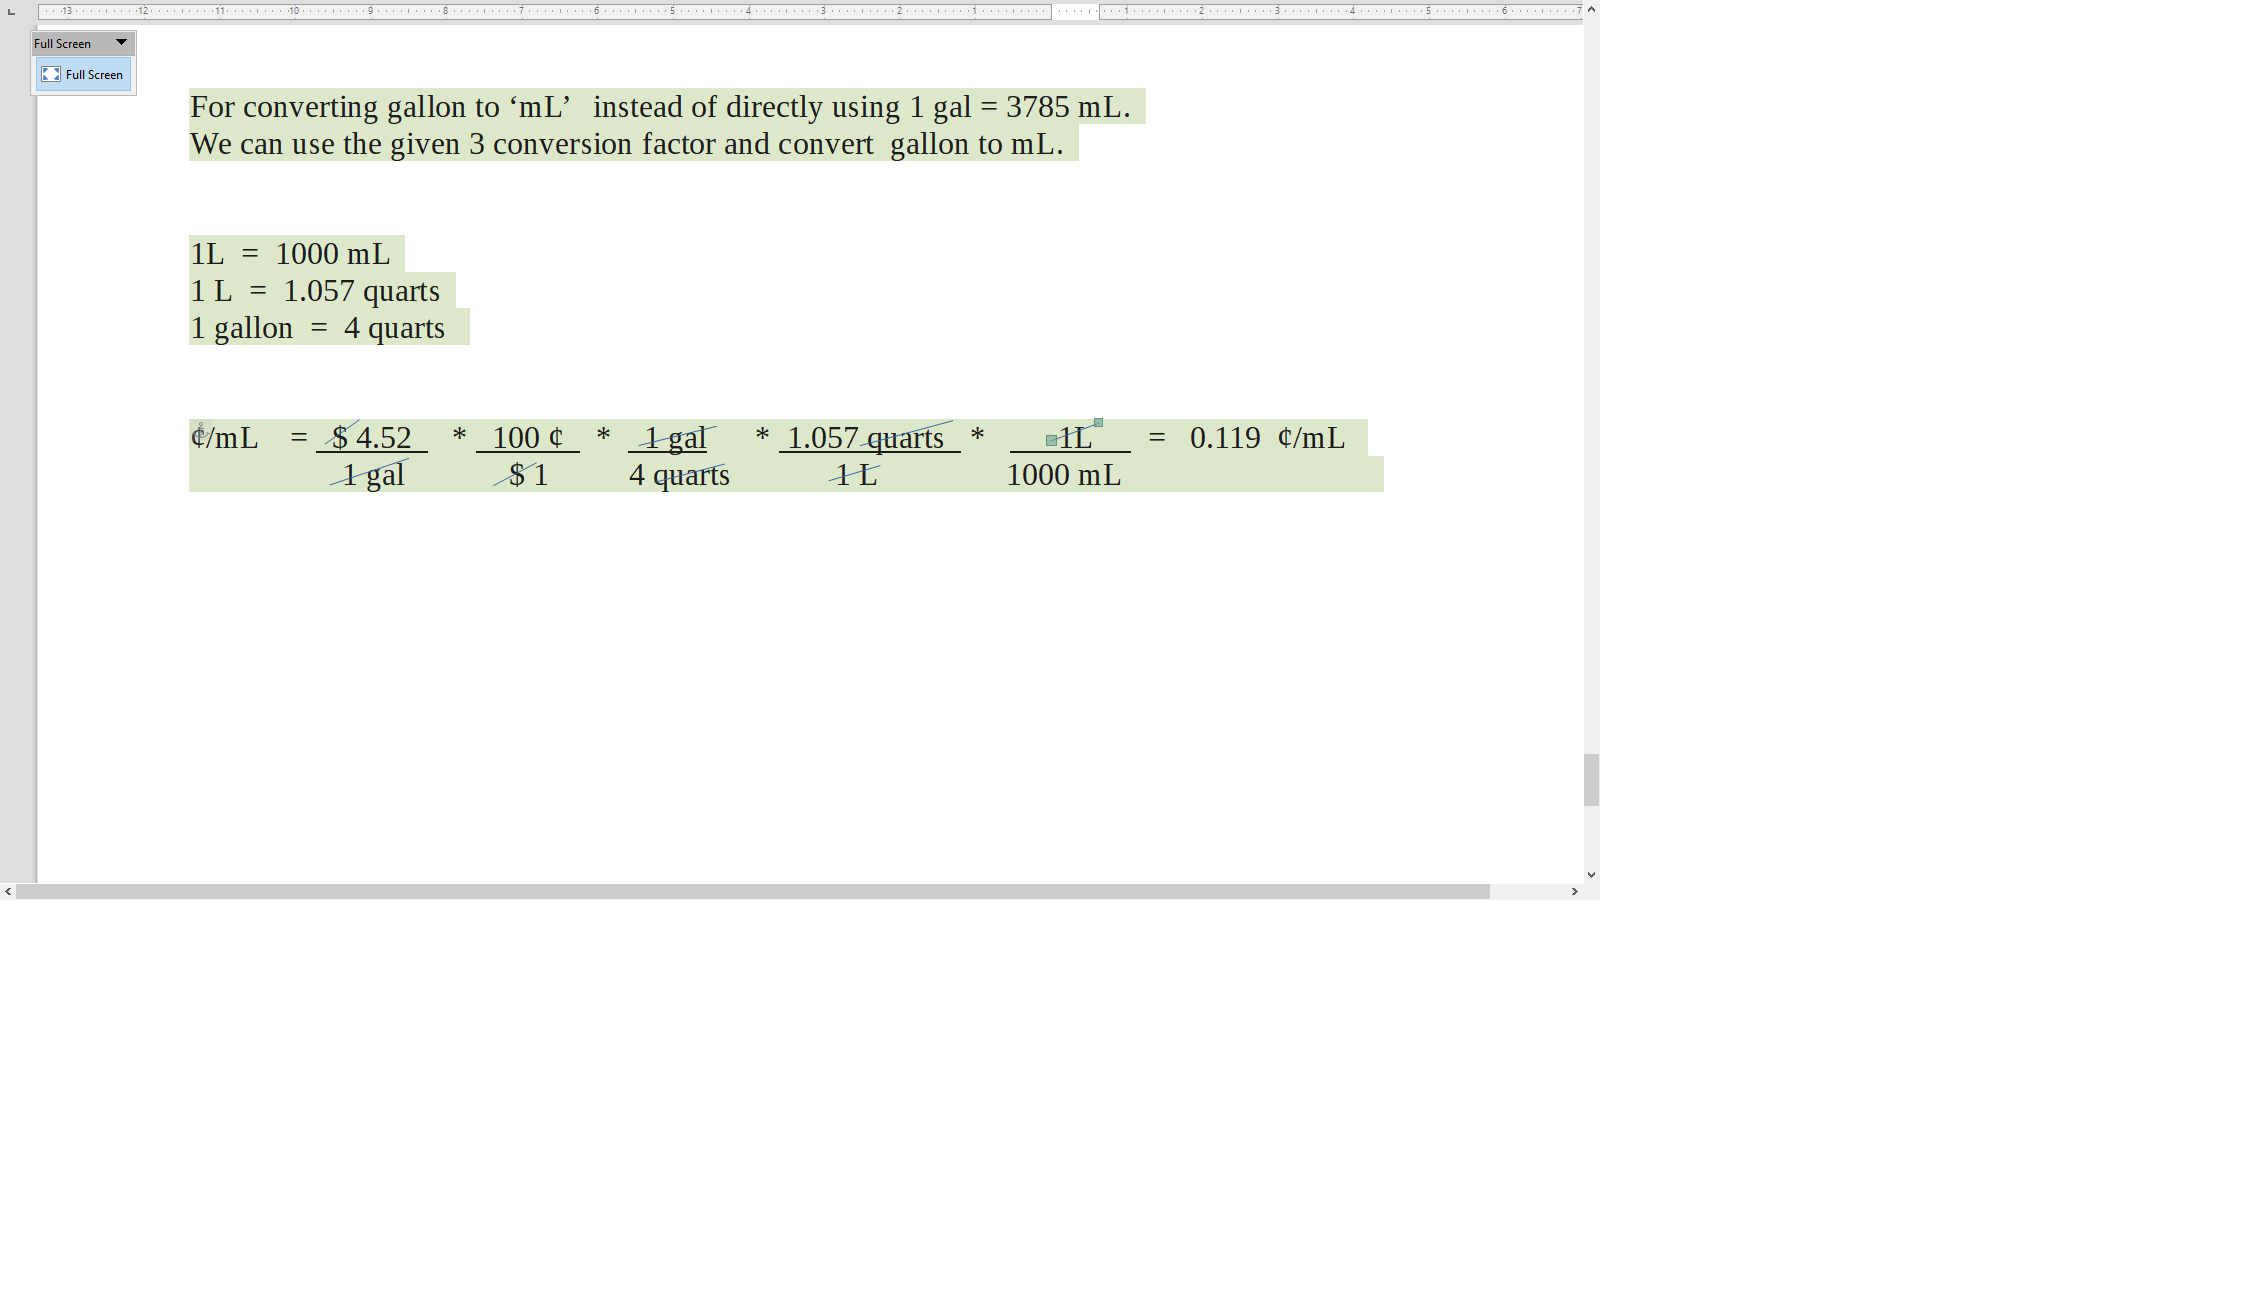
Task: Click the horizontal scrollbar thumb
Action: tap(752, 891)
